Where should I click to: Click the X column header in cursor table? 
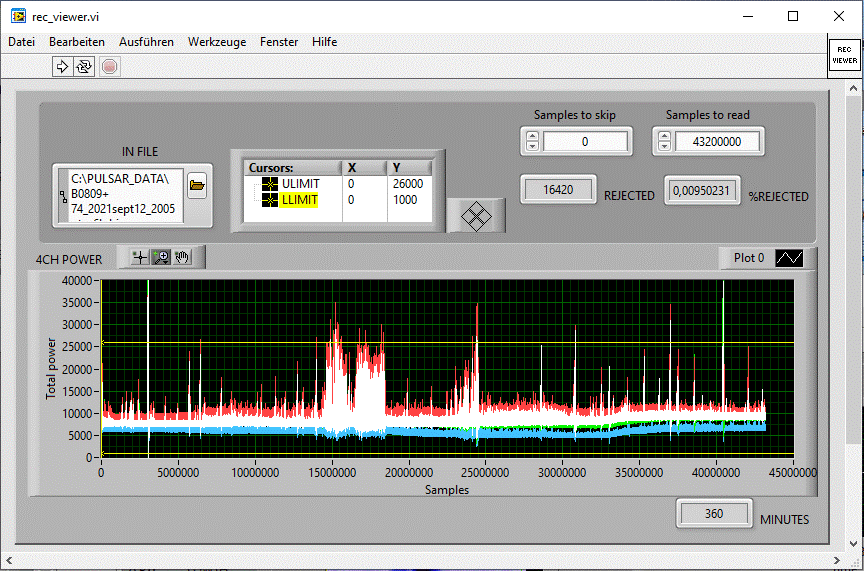tap(365, 168)
